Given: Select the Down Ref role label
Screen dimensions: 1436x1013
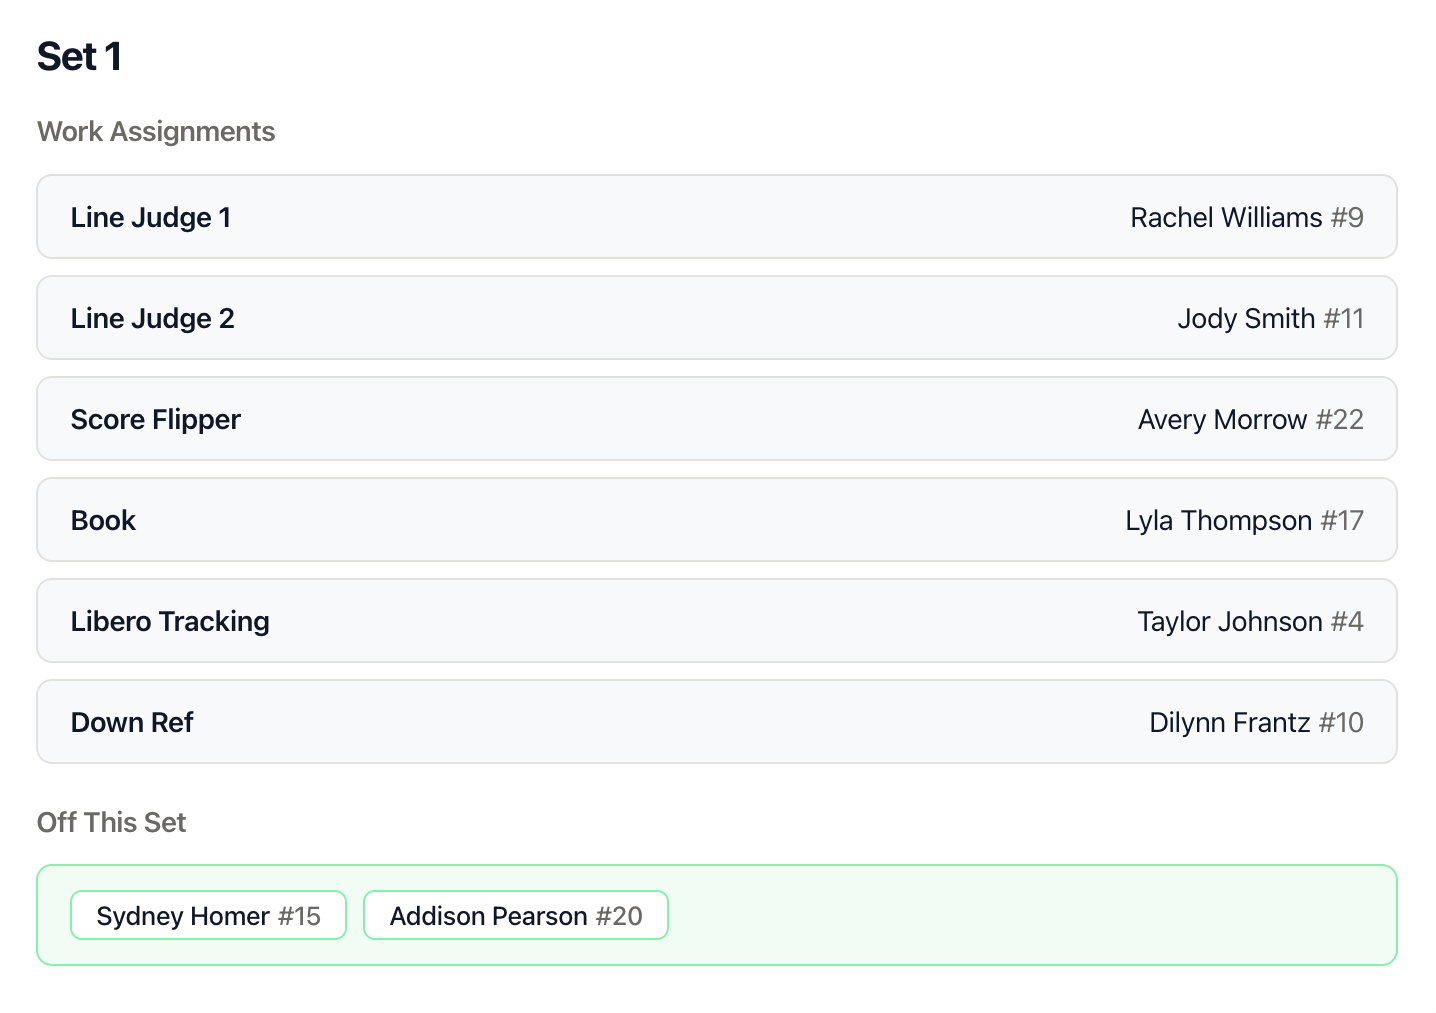Looking at the screenshot, I should 132,723.
